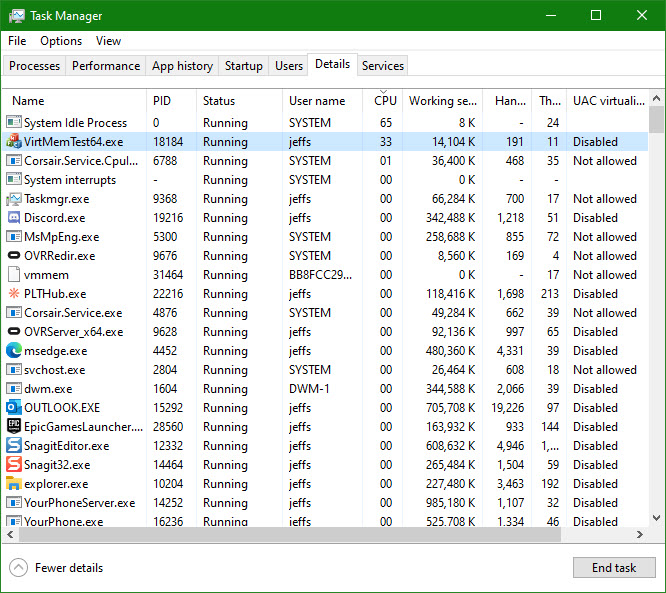The image size is (666, 593).
Task: Click the Corsair.Service.exe icon
Action: pyautogui.click(x=14, y=313)
